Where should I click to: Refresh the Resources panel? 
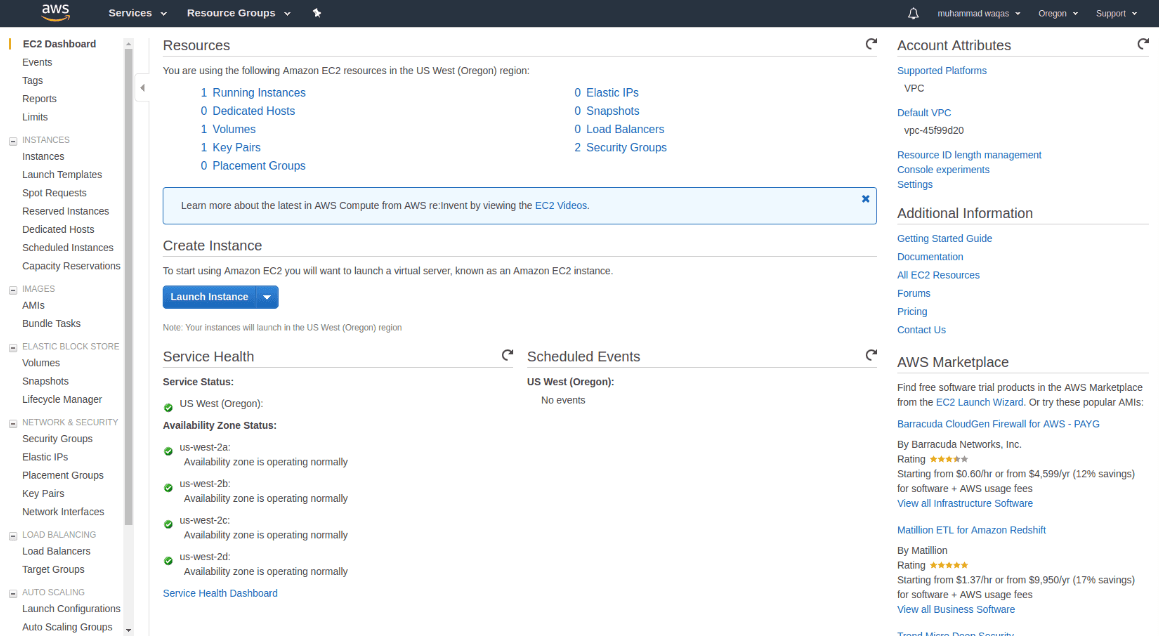pos(870,44)
